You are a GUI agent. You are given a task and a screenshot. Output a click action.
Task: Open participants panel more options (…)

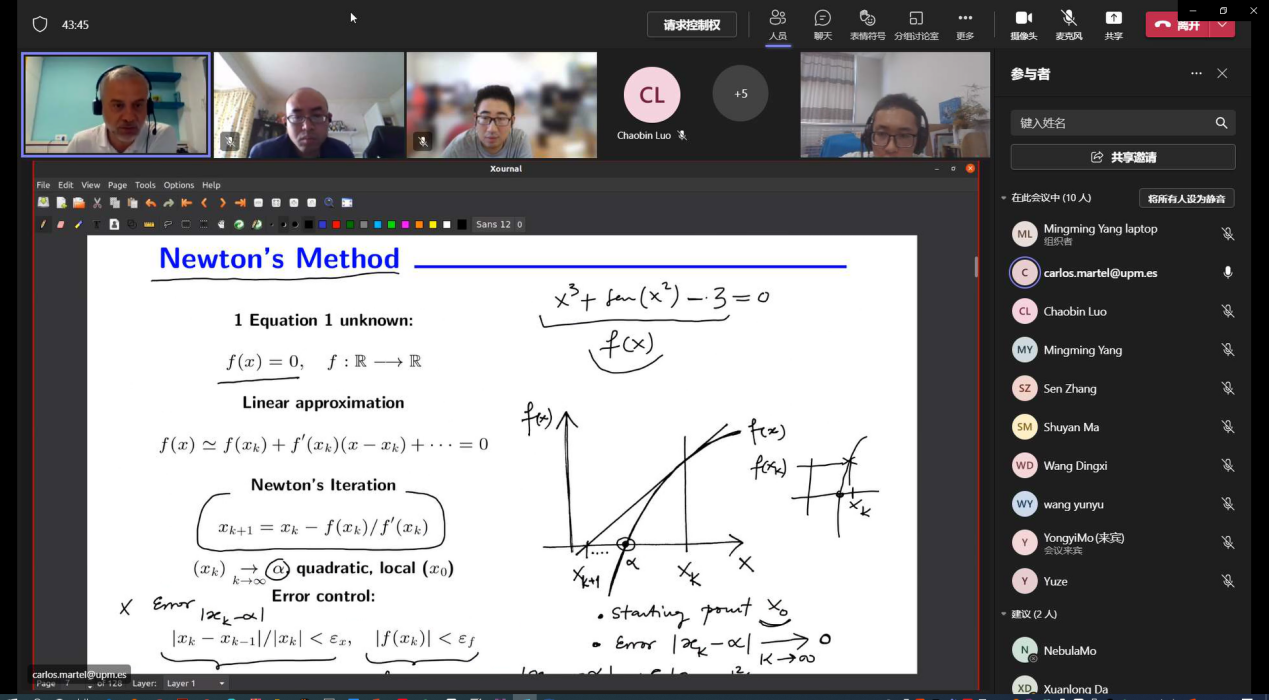1196,74
